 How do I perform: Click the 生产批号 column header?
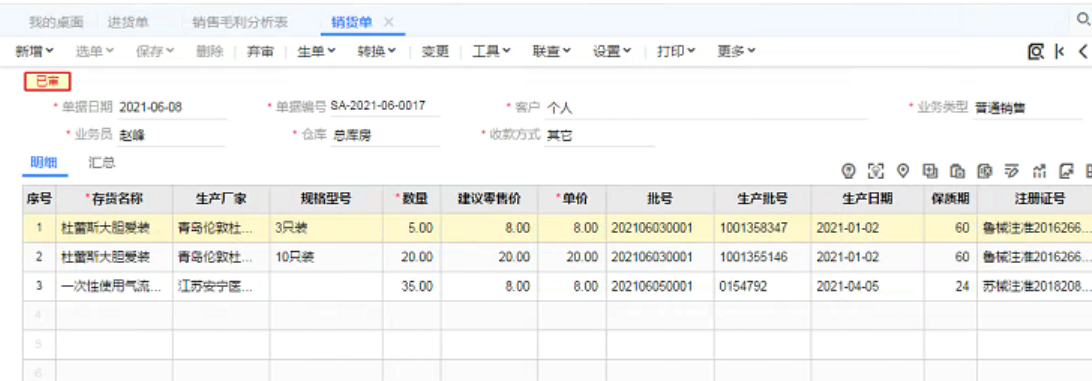[x=763, y=199]
